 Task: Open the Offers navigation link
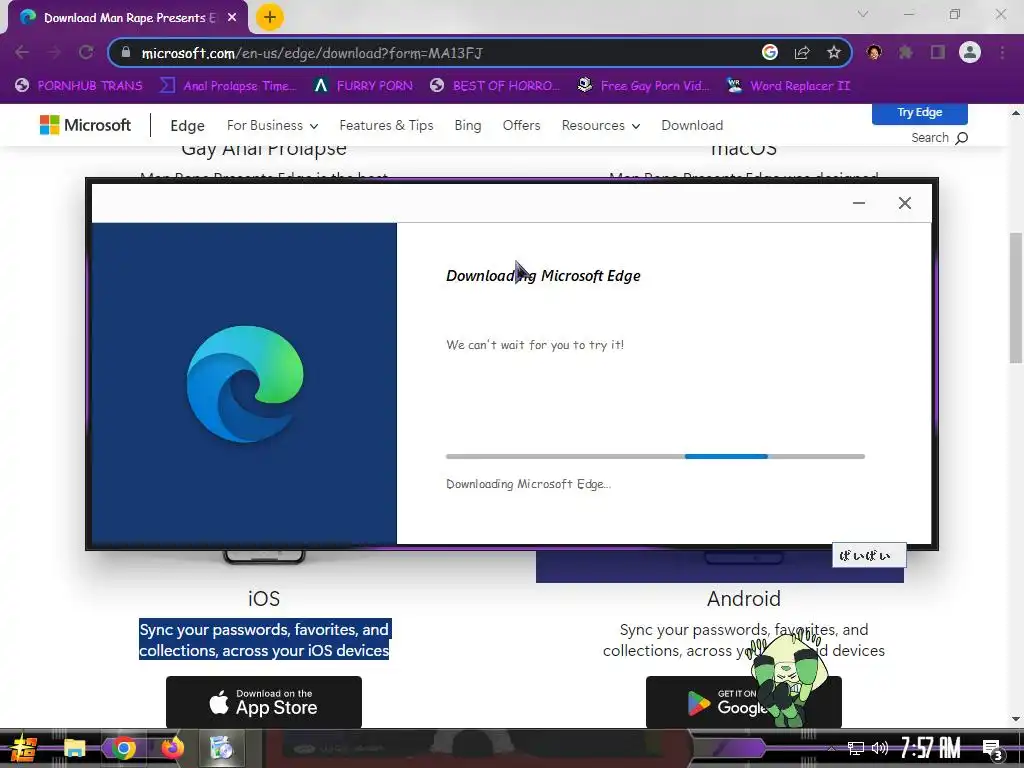pos(521,125)
